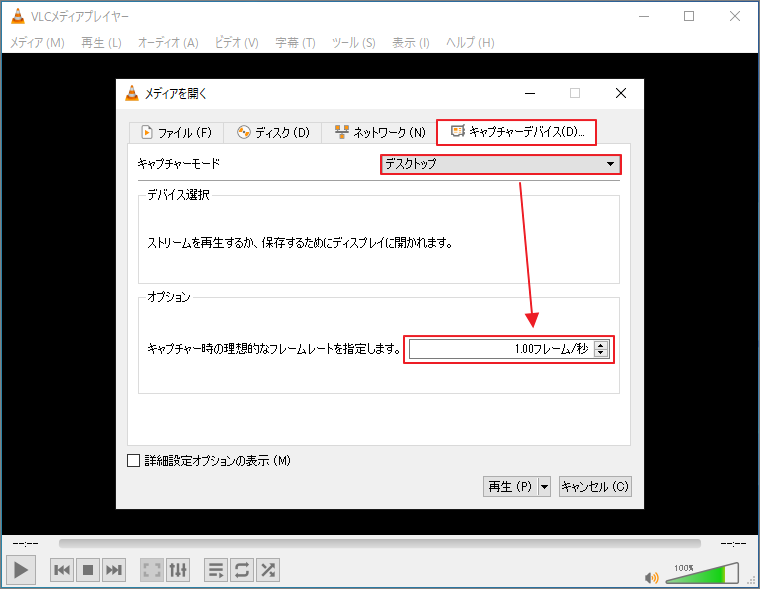760x589 pixels.
Task: Minimize the VLC main window
Action: tap(644, 16)
